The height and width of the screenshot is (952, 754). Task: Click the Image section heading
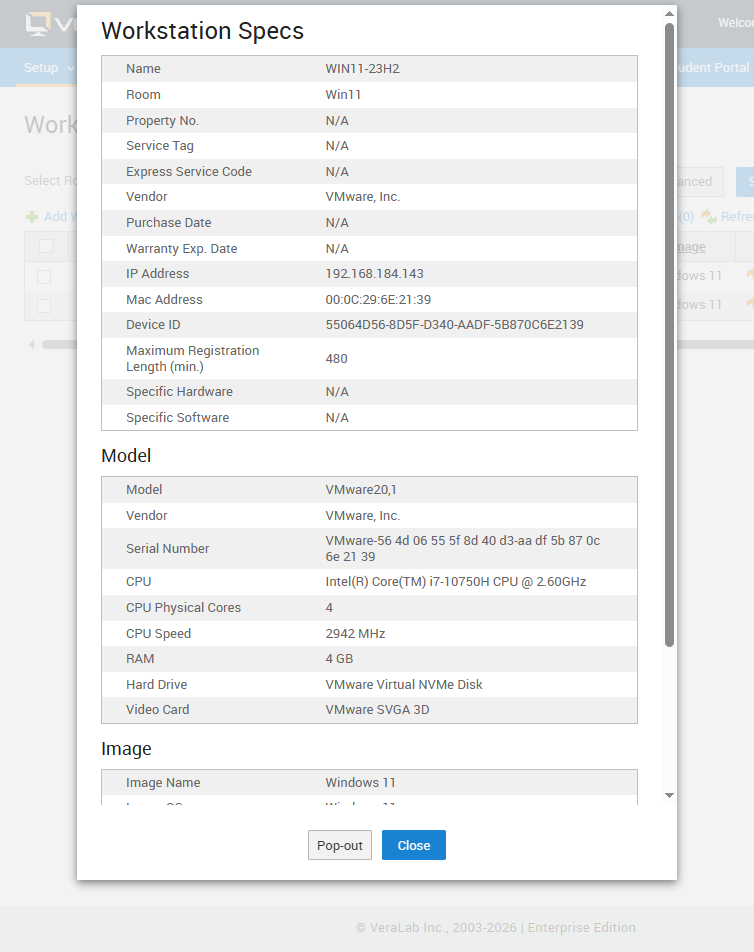tap(126, 749)
